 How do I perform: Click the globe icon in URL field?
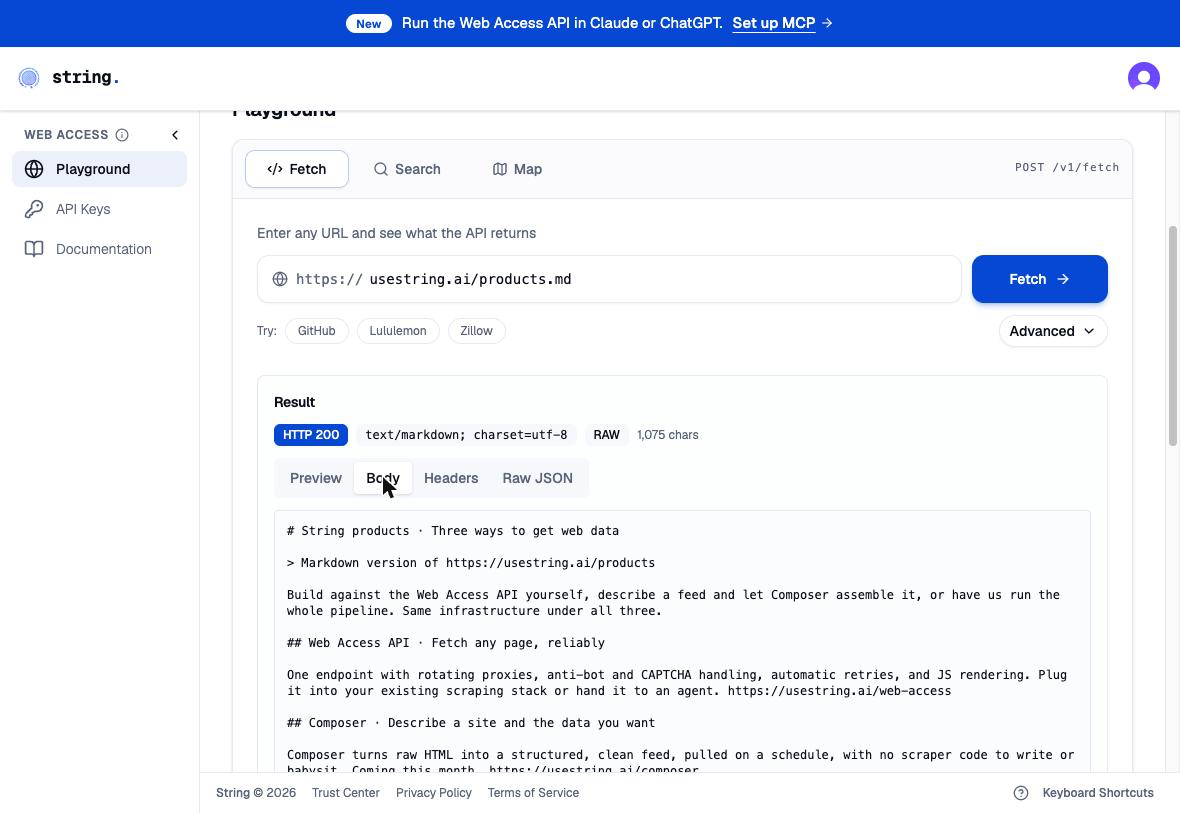280,279
